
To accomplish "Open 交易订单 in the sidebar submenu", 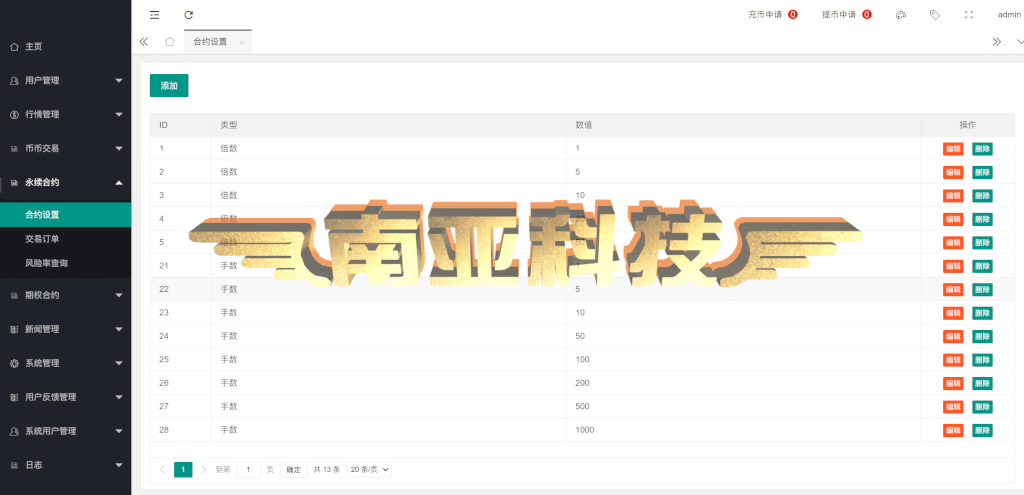I will point(65,239).
